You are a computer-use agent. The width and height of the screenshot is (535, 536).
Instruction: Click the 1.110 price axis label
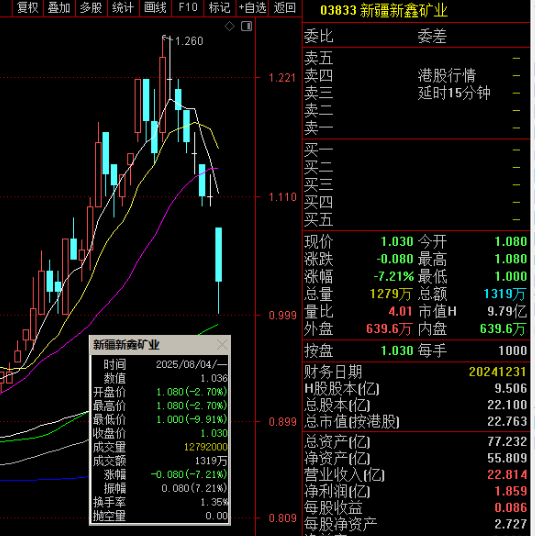[282, 197]
